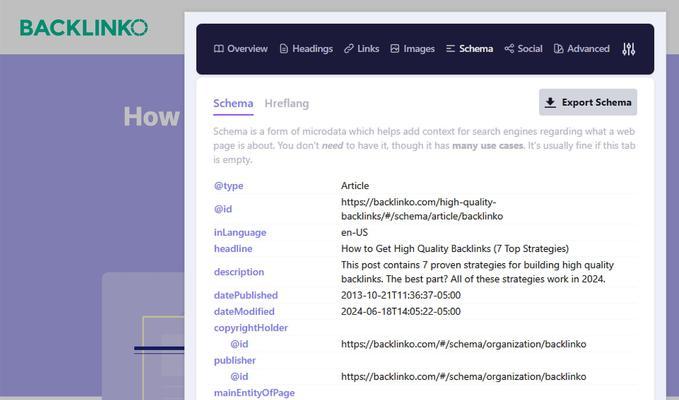The image size is (679, 400).
Task: Click the en-US language value
Action: point(354,232)
